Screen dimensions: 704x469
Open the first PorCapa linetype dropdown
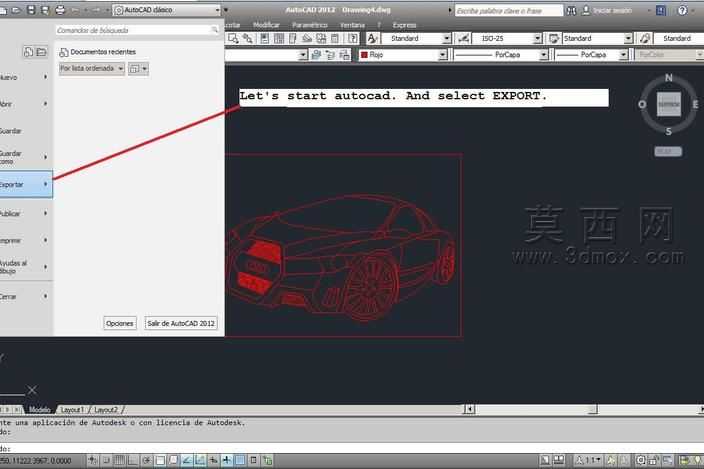click(544, 55)
